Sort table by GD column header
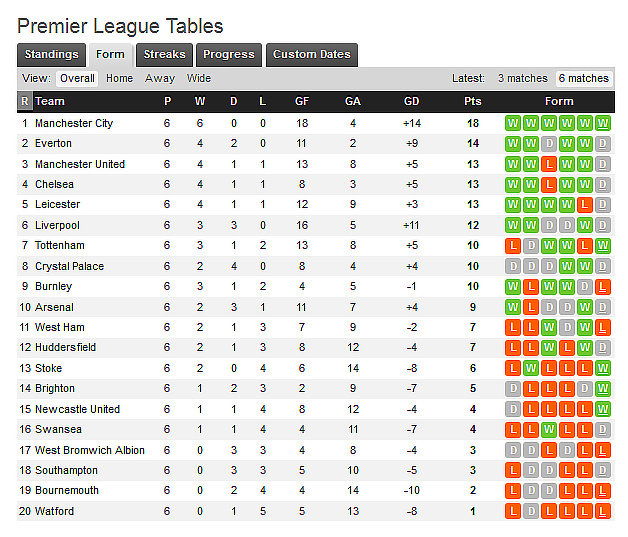This screenshot has height=537, width=628. pyautogui.click(x=411, y=101)
